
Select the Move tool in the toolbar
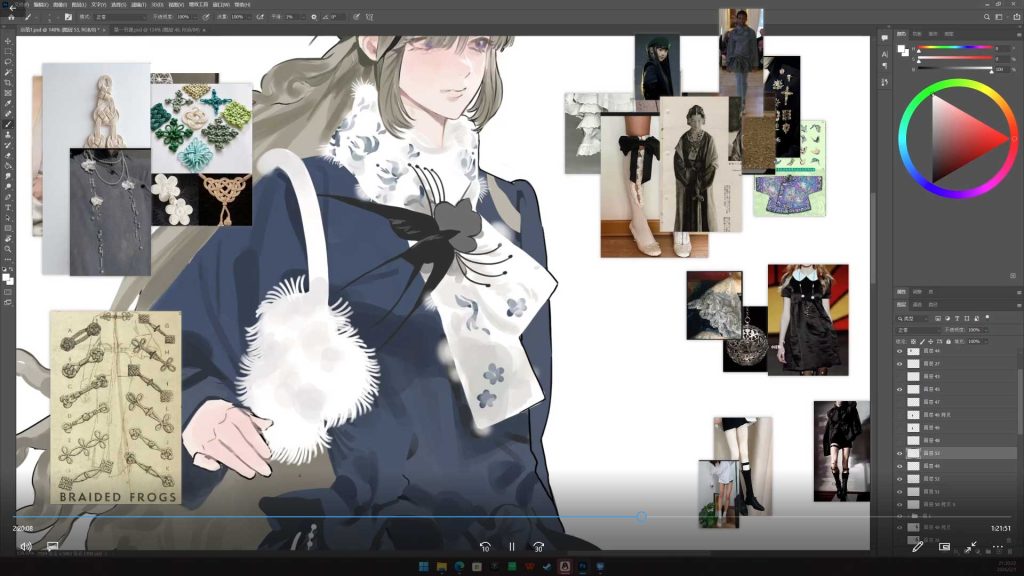click(x=7, y=39)
